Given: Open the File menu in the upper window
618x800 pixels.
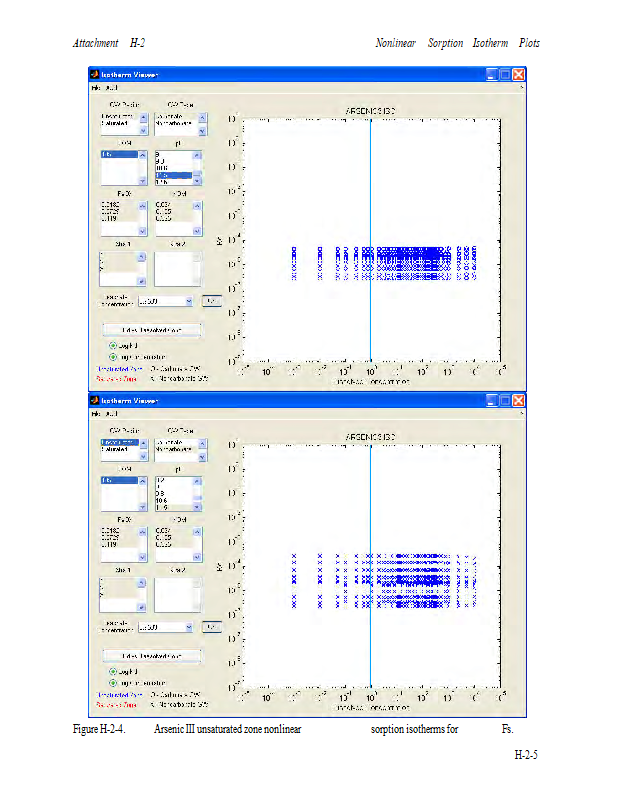Looking at the screenshot, I should (97, 88).
